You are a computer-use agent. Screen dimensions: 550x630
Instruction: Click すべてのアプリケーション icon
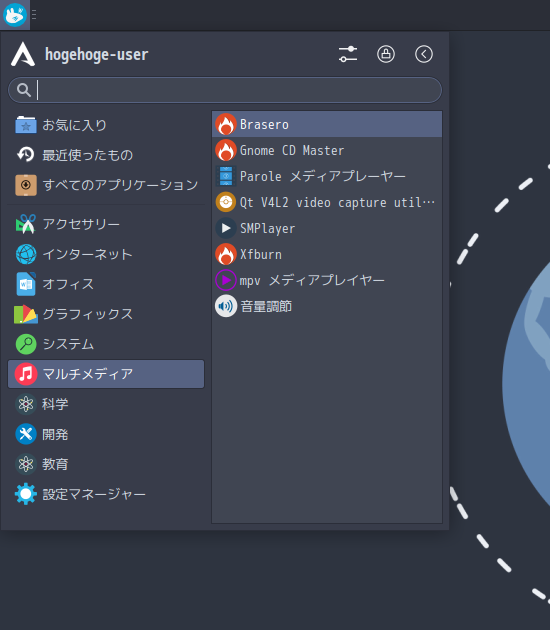point(26,185)
